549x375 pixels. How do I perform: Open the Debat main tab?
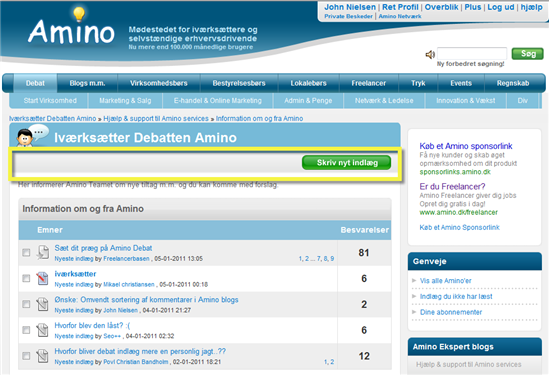[35, 83]
